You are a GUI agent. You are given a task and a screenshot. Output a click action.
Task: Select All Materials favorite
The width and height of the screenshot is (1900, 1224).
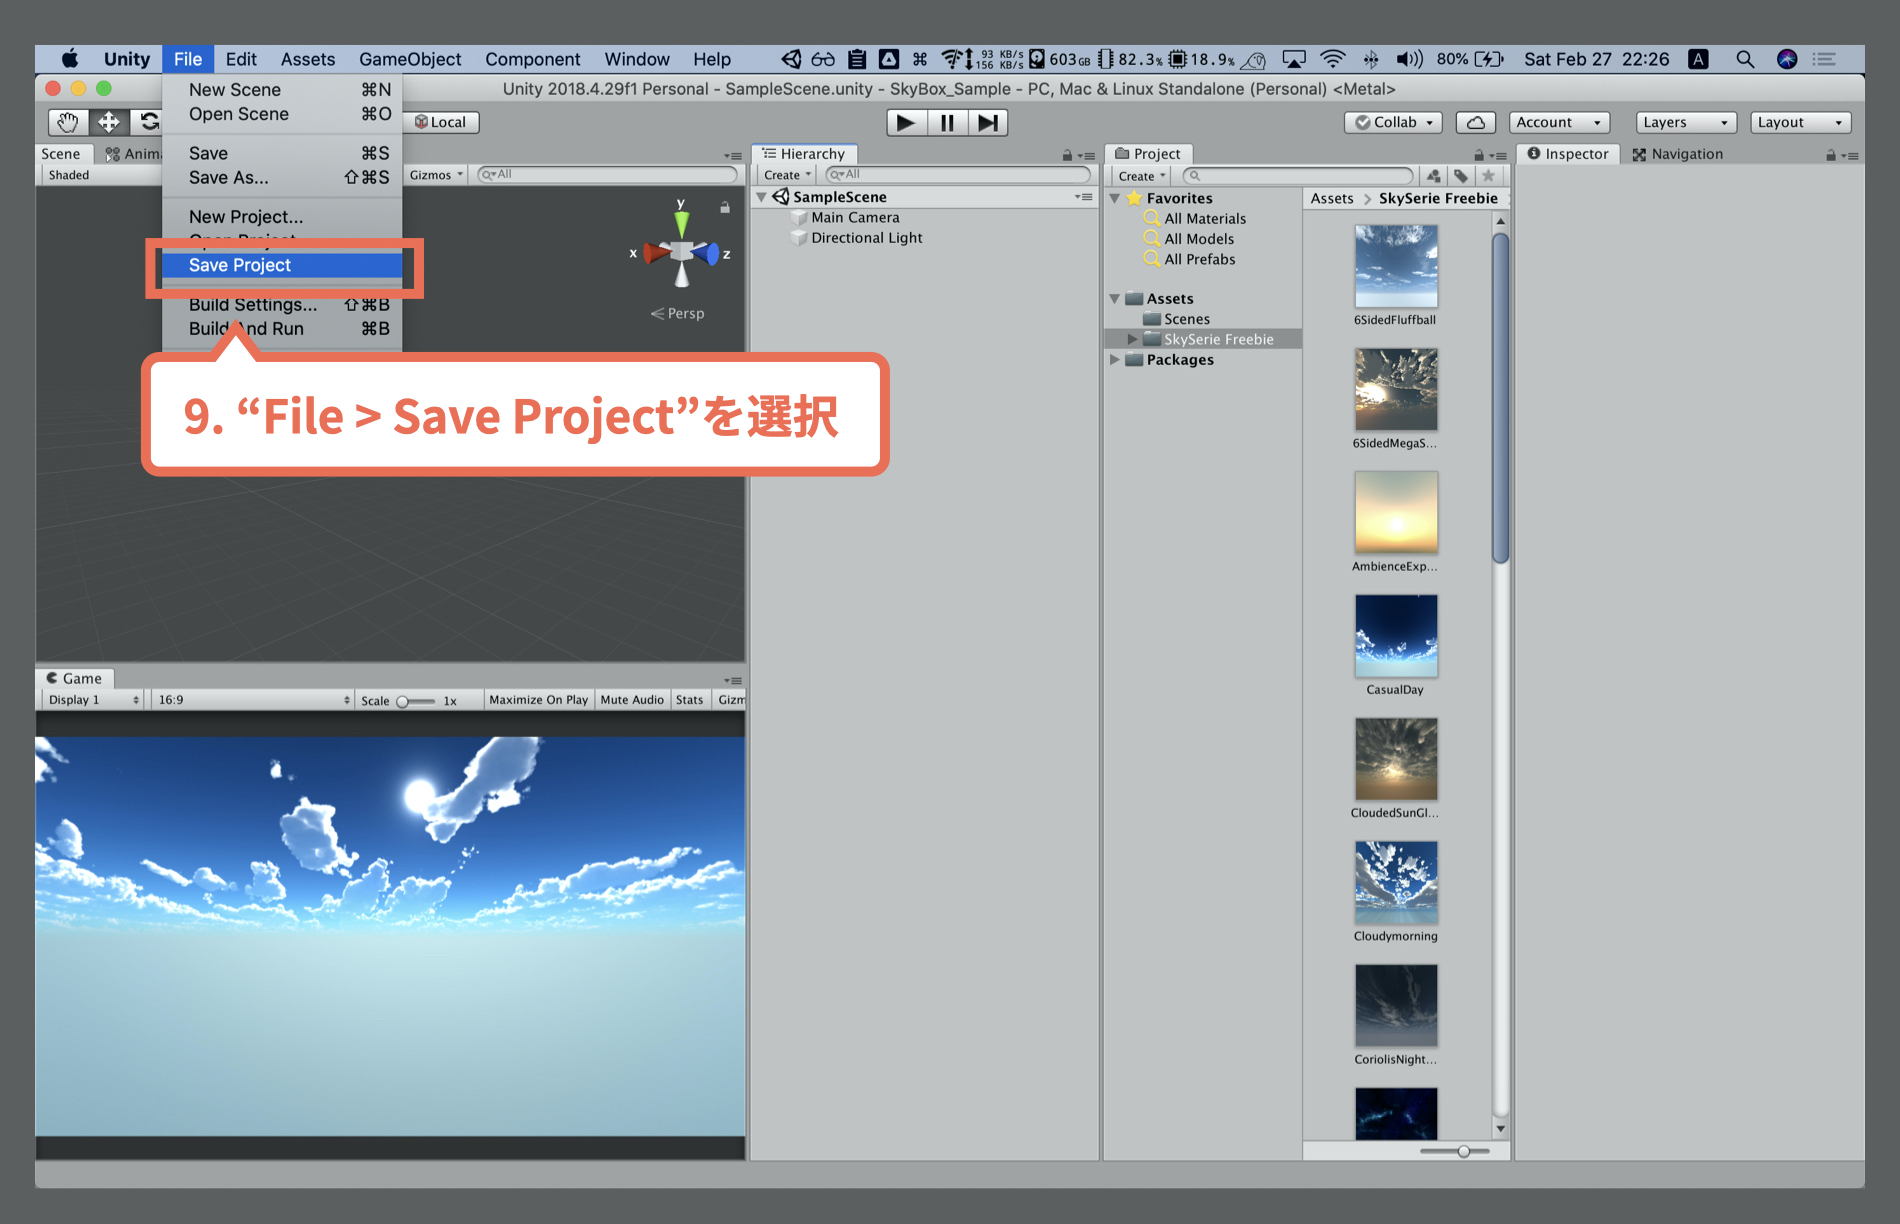[1205, 218]
